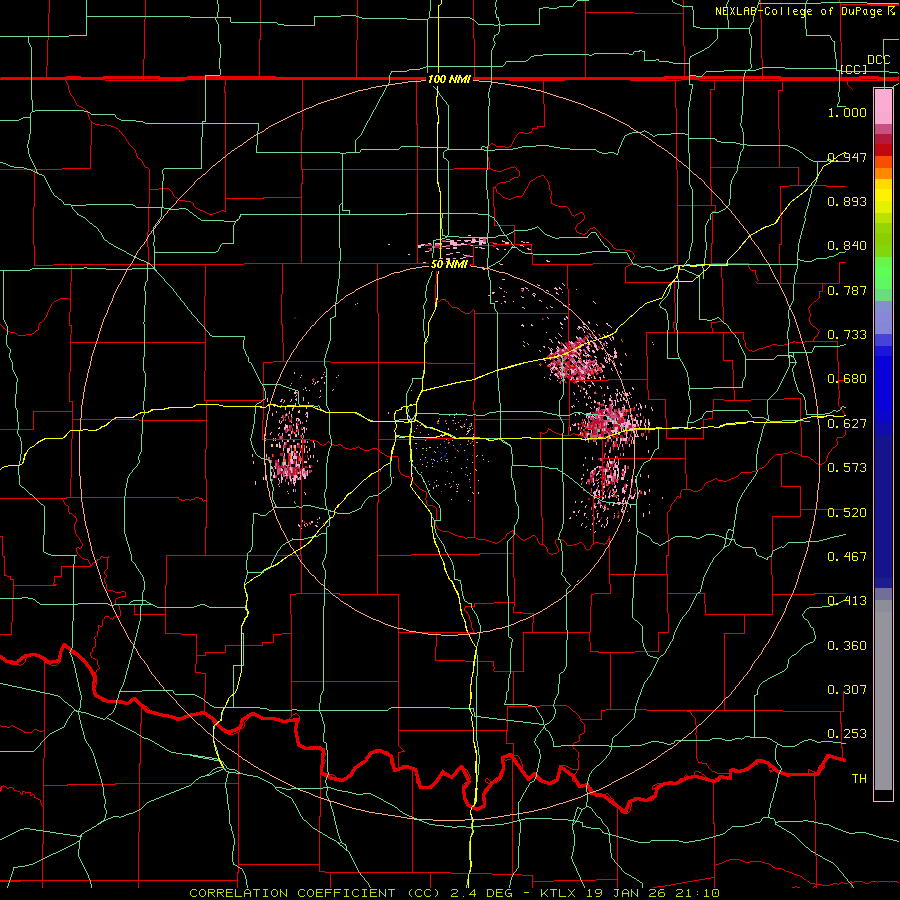
Task: Click the 0.520 legend value
Action: [x=847, y=513]
